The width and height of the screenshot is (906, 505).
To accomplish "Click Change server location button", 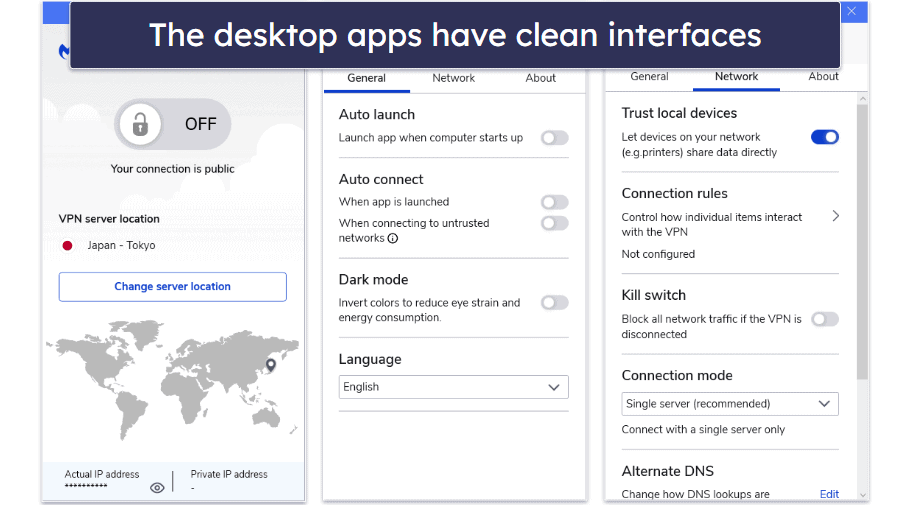I will pyautogui.click(x=172, y=287).
